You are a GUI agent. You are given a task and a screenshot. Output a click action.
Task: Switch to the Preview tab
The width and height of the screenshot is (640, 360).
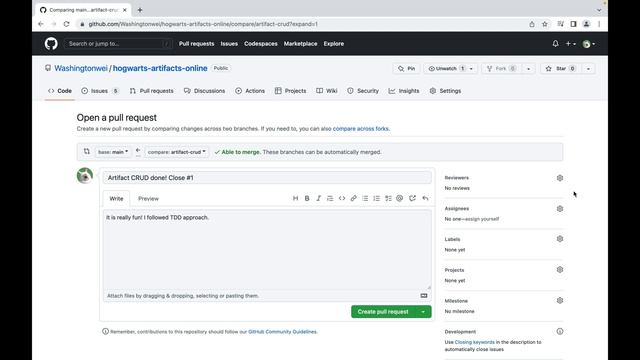148,199
